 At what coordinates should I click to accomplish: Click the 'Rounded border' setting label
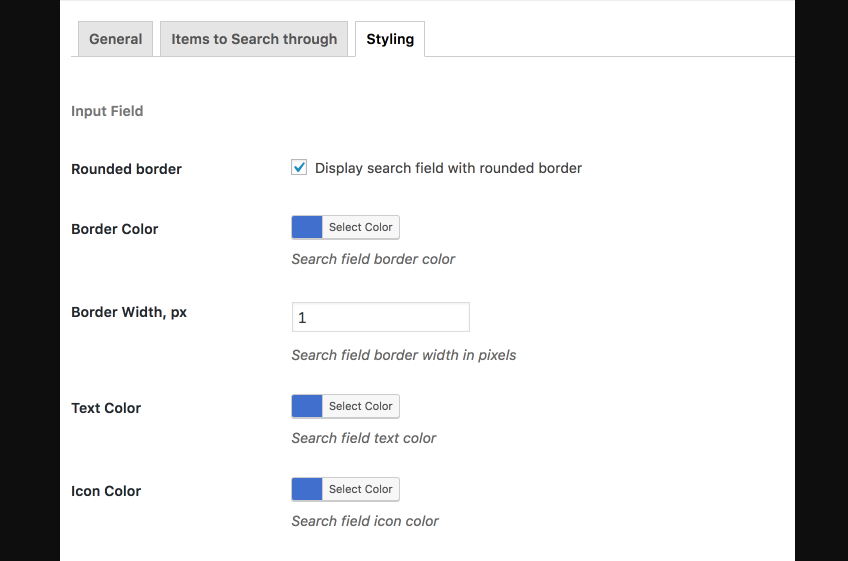click(126, 169)
